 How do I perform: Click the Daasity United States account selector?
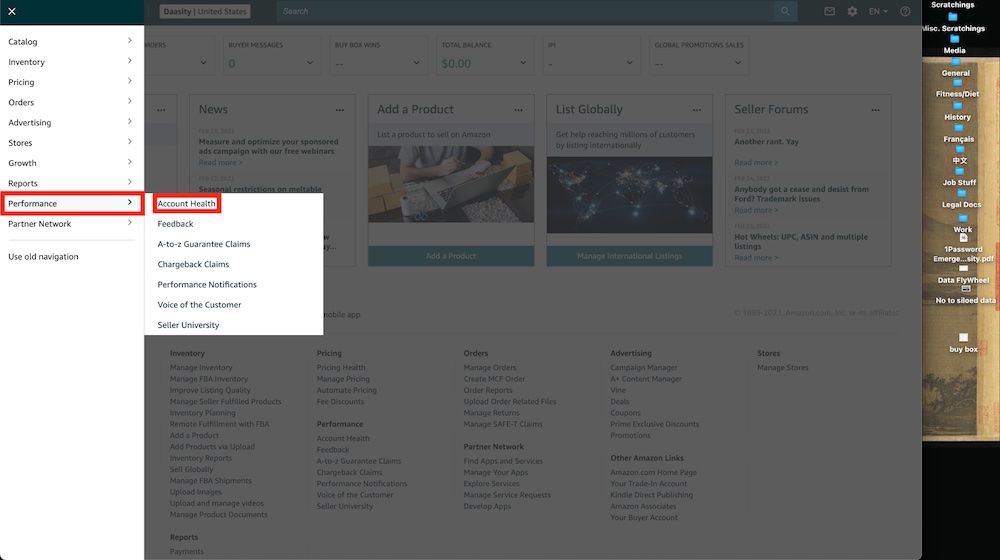205,11
